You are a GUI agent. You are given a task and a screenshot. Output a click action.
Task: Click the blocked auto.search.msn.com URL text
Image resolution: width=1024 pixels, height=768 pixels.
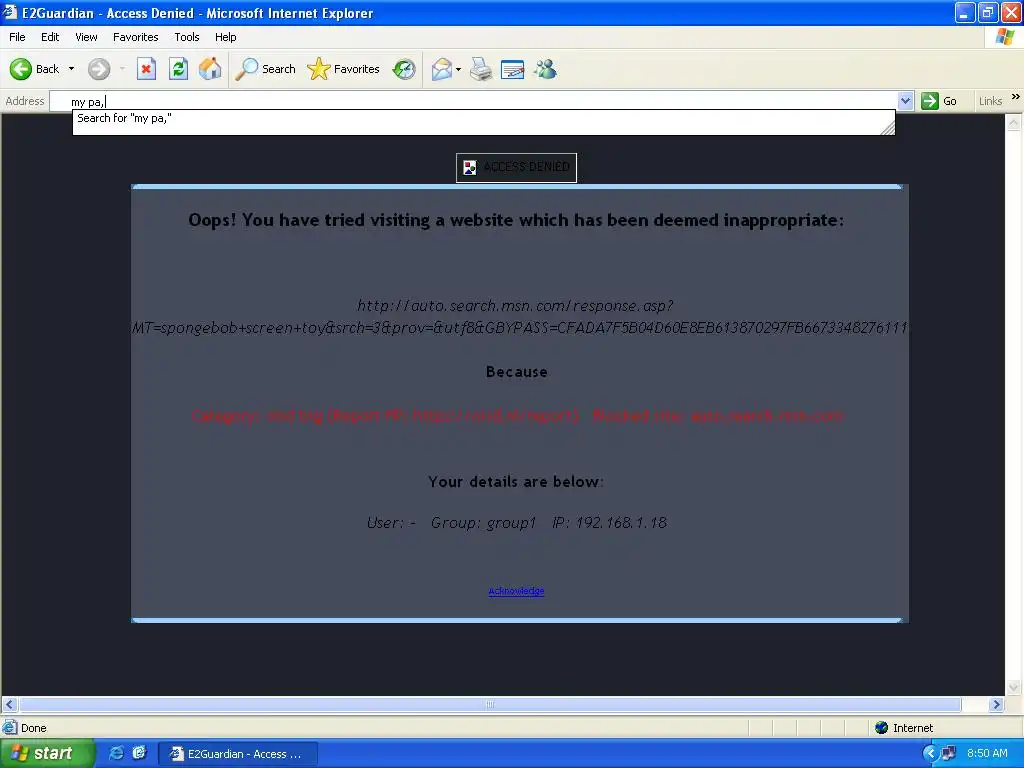tap(519, 317)
